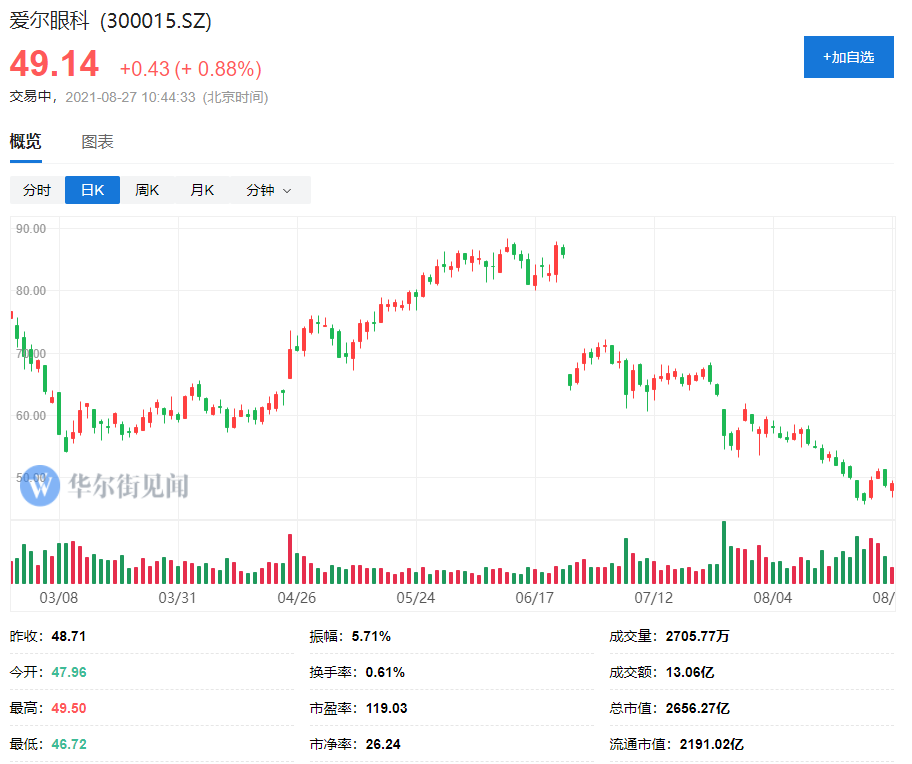Screen dimensions: 912x764
Task: Select the 最低 value 46.72
Action: (69, 744)
